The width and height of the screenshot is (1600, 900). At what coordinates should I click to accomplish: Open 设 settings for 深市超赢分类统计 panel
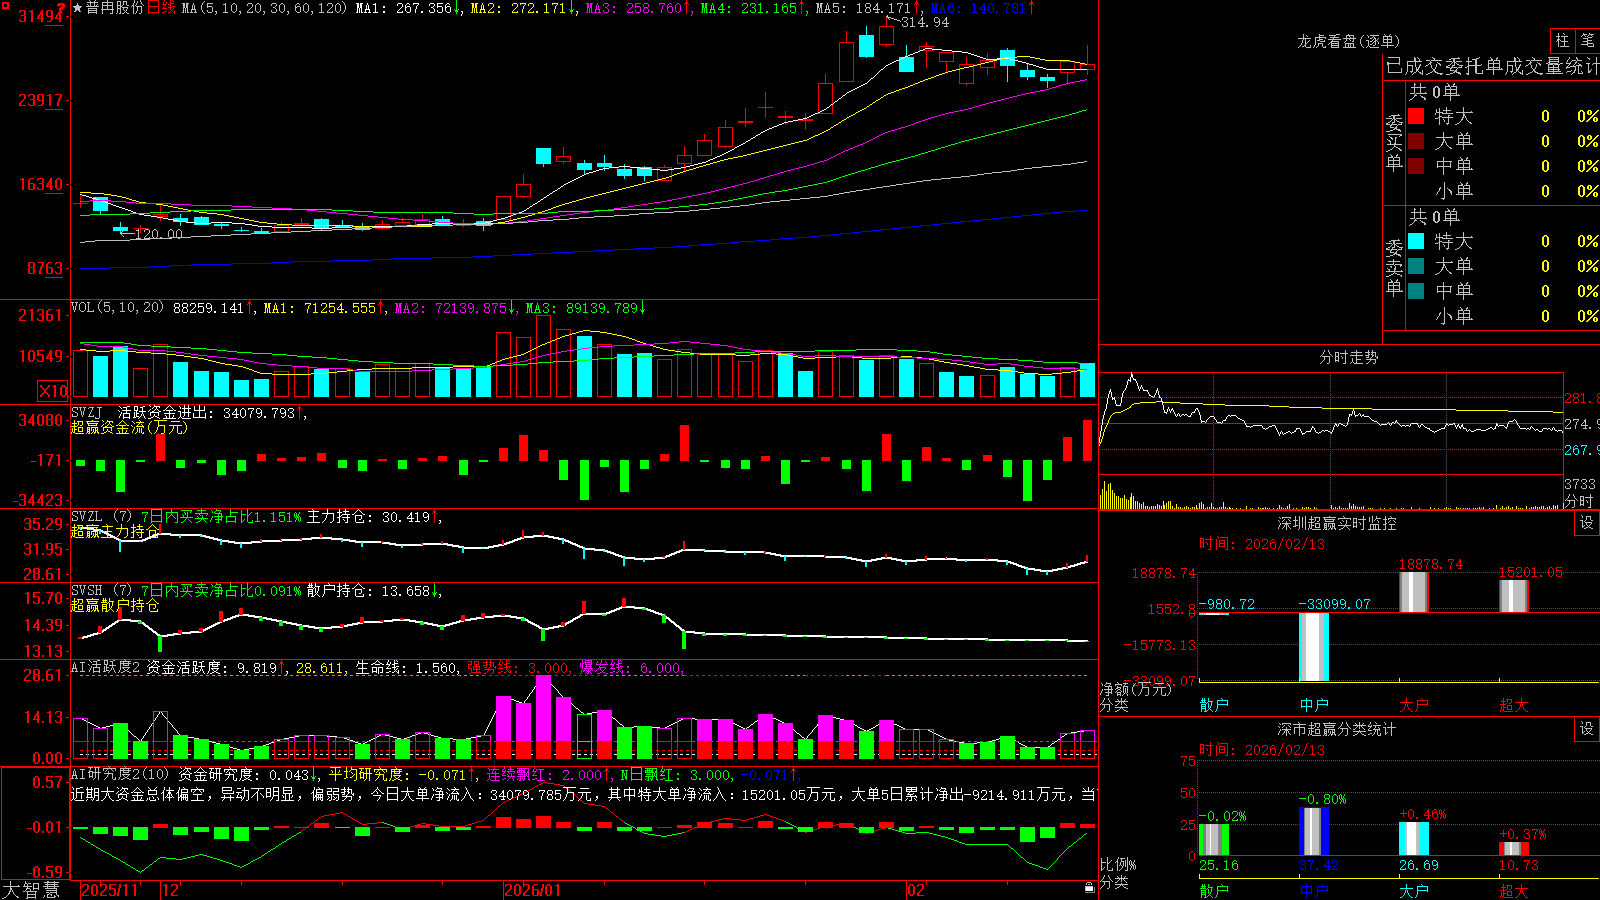[x=1587, y=729]
